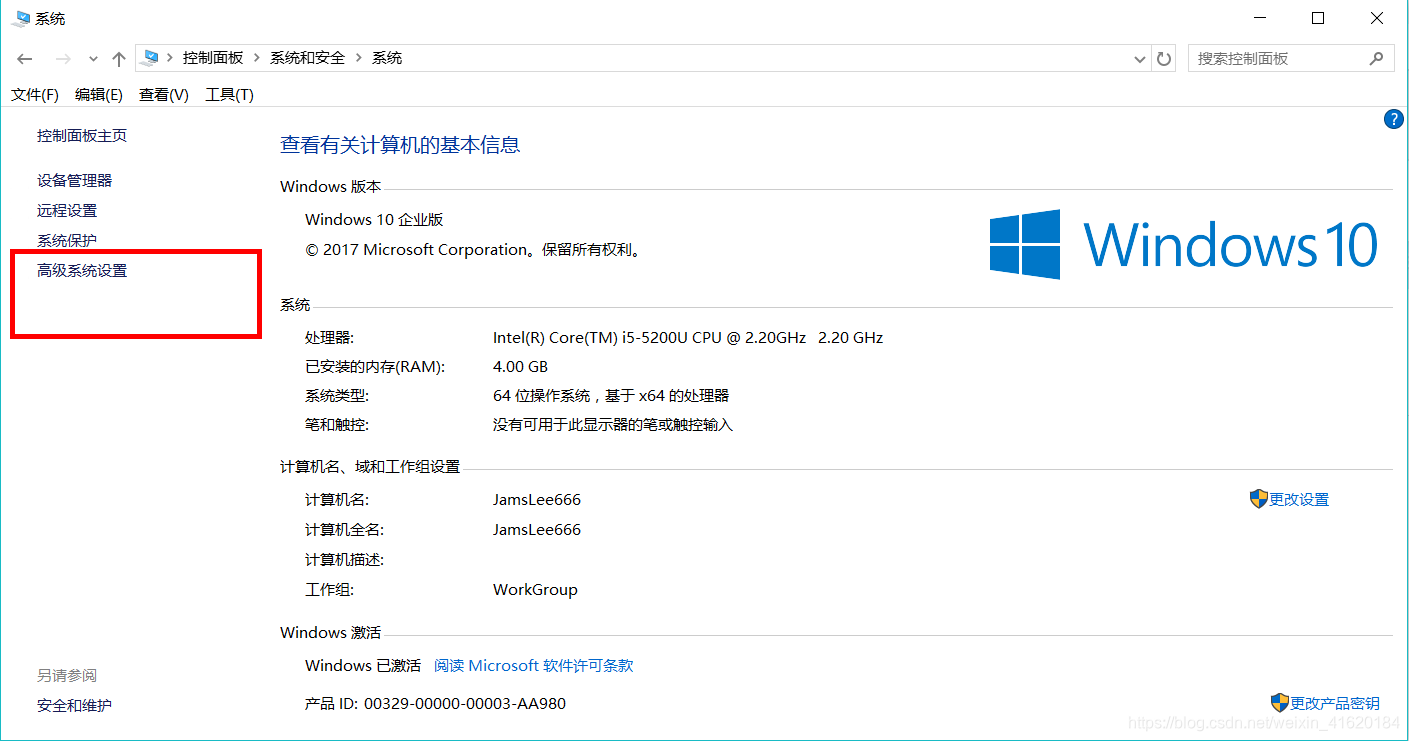Open address bar history dropdown
This screenshot has height=741, width=1409.
pos(1140,59)
